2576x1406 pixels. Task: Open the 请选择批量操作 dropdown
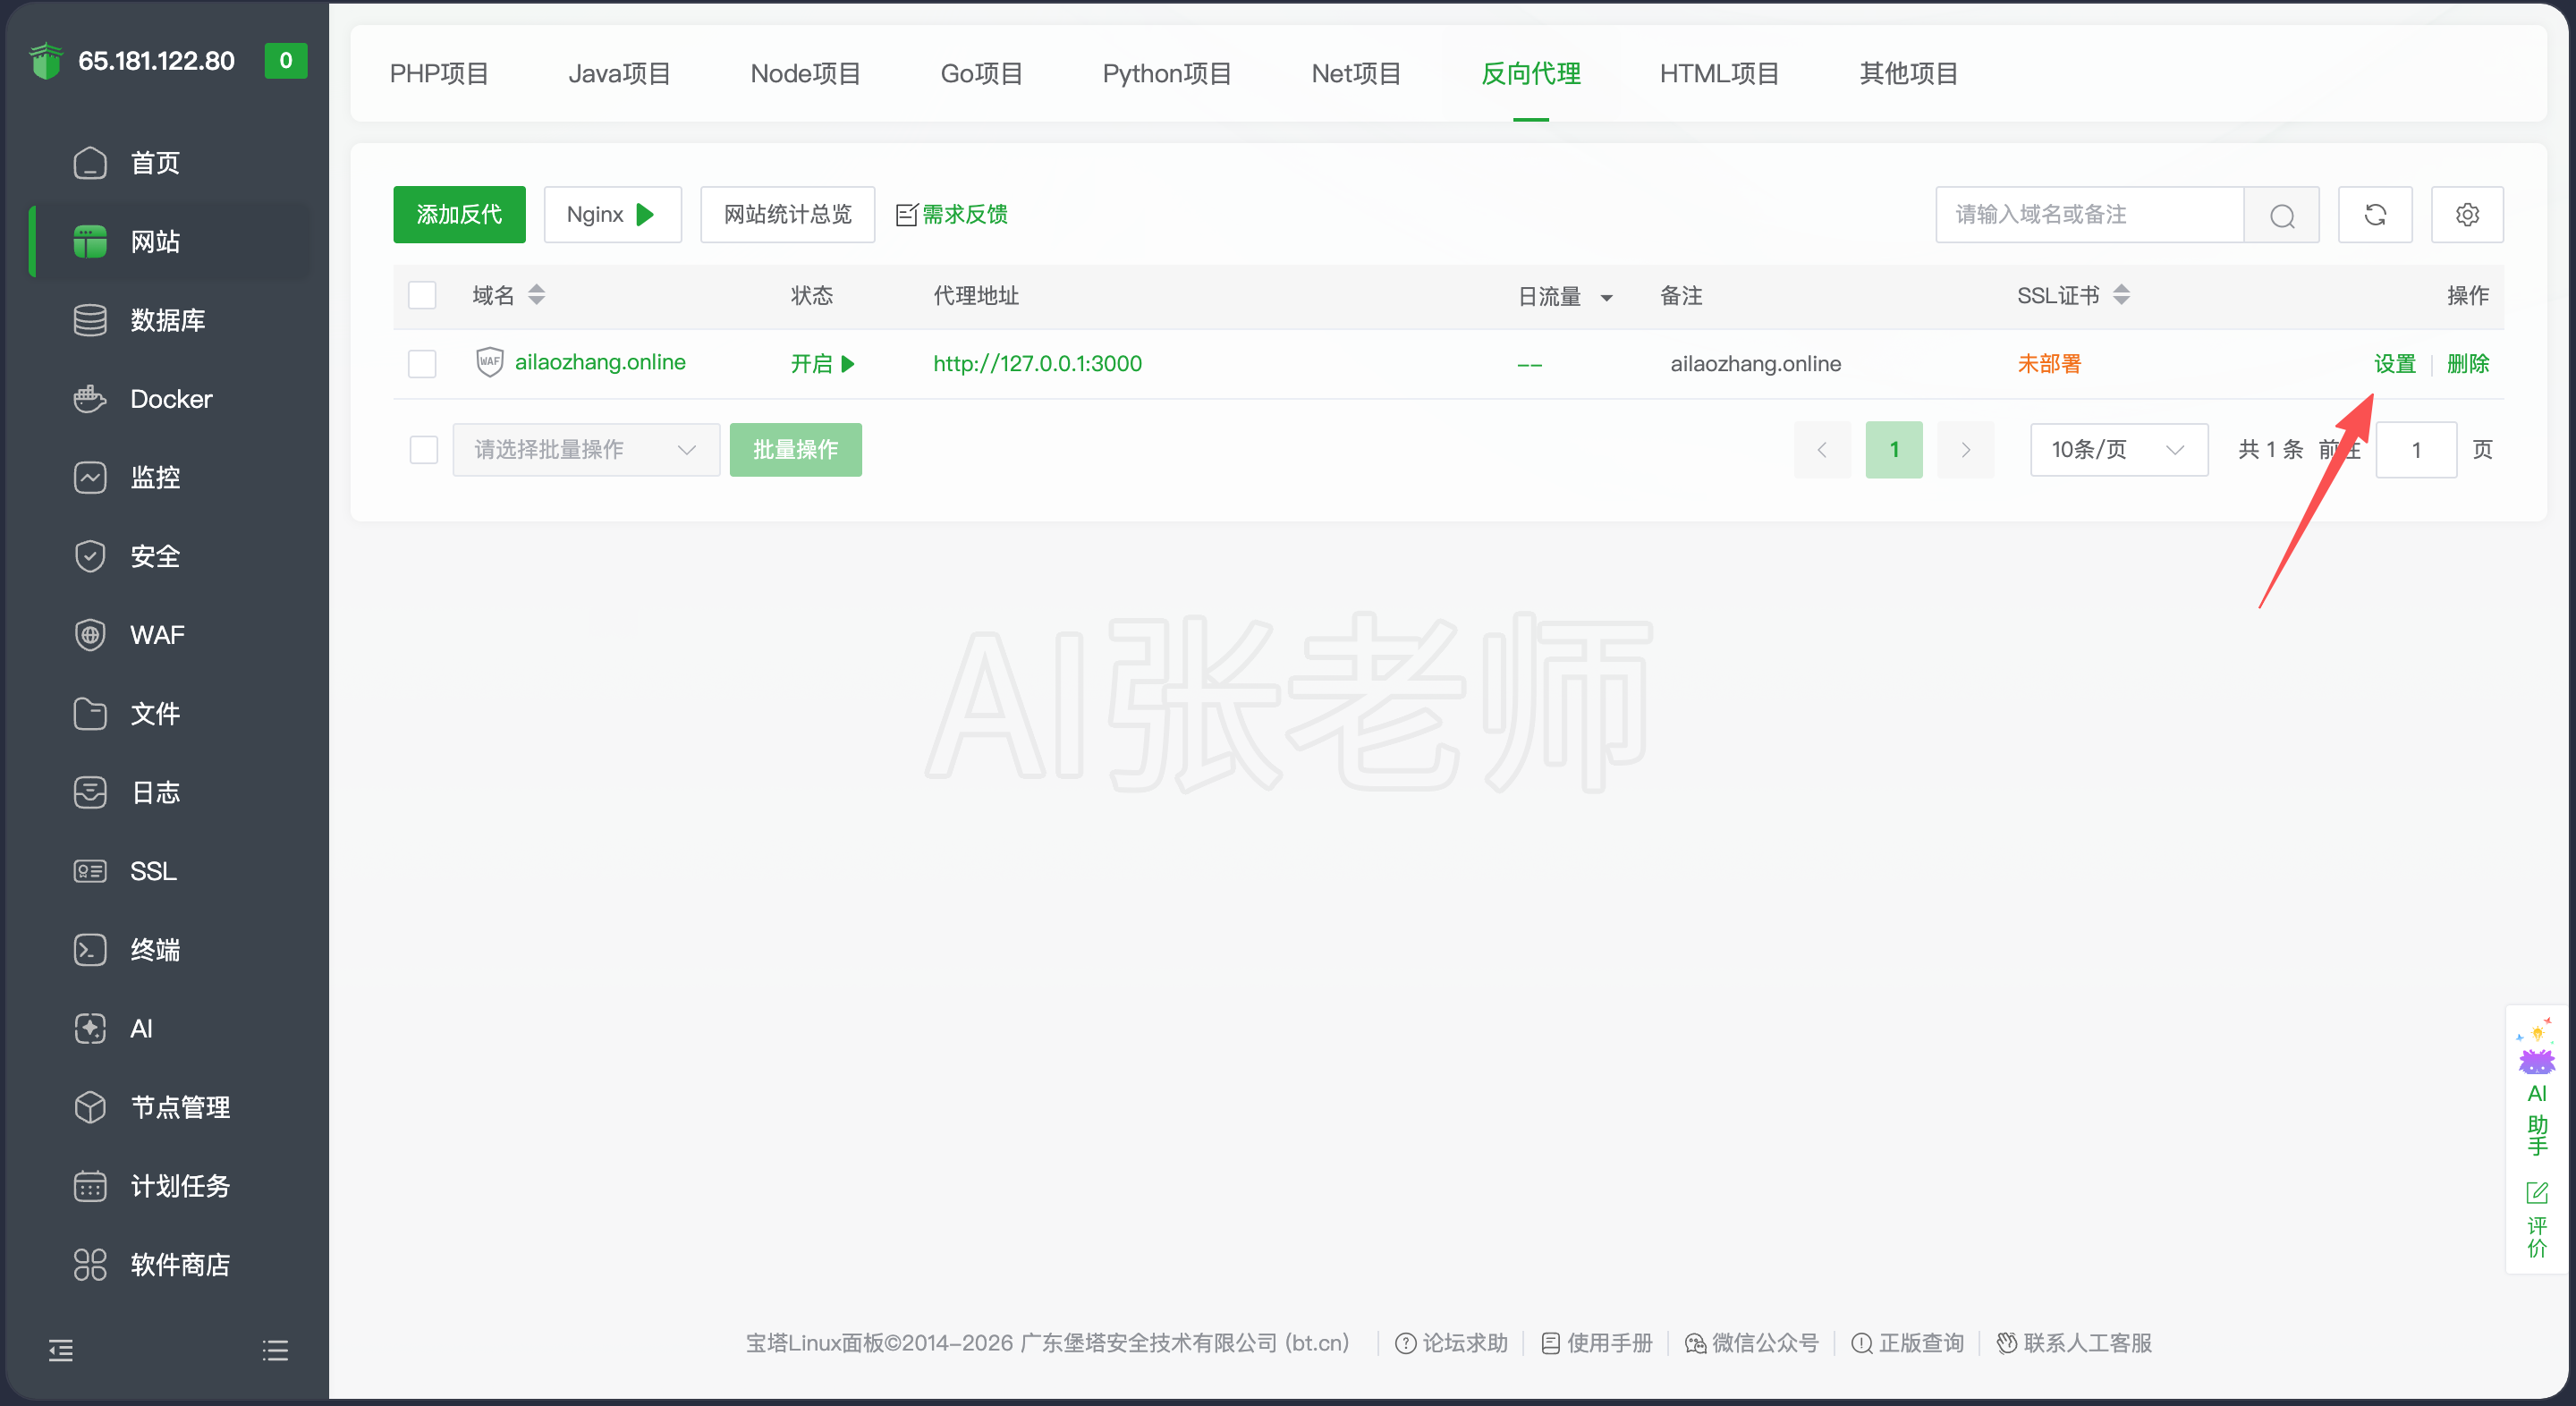pos(586,450)
